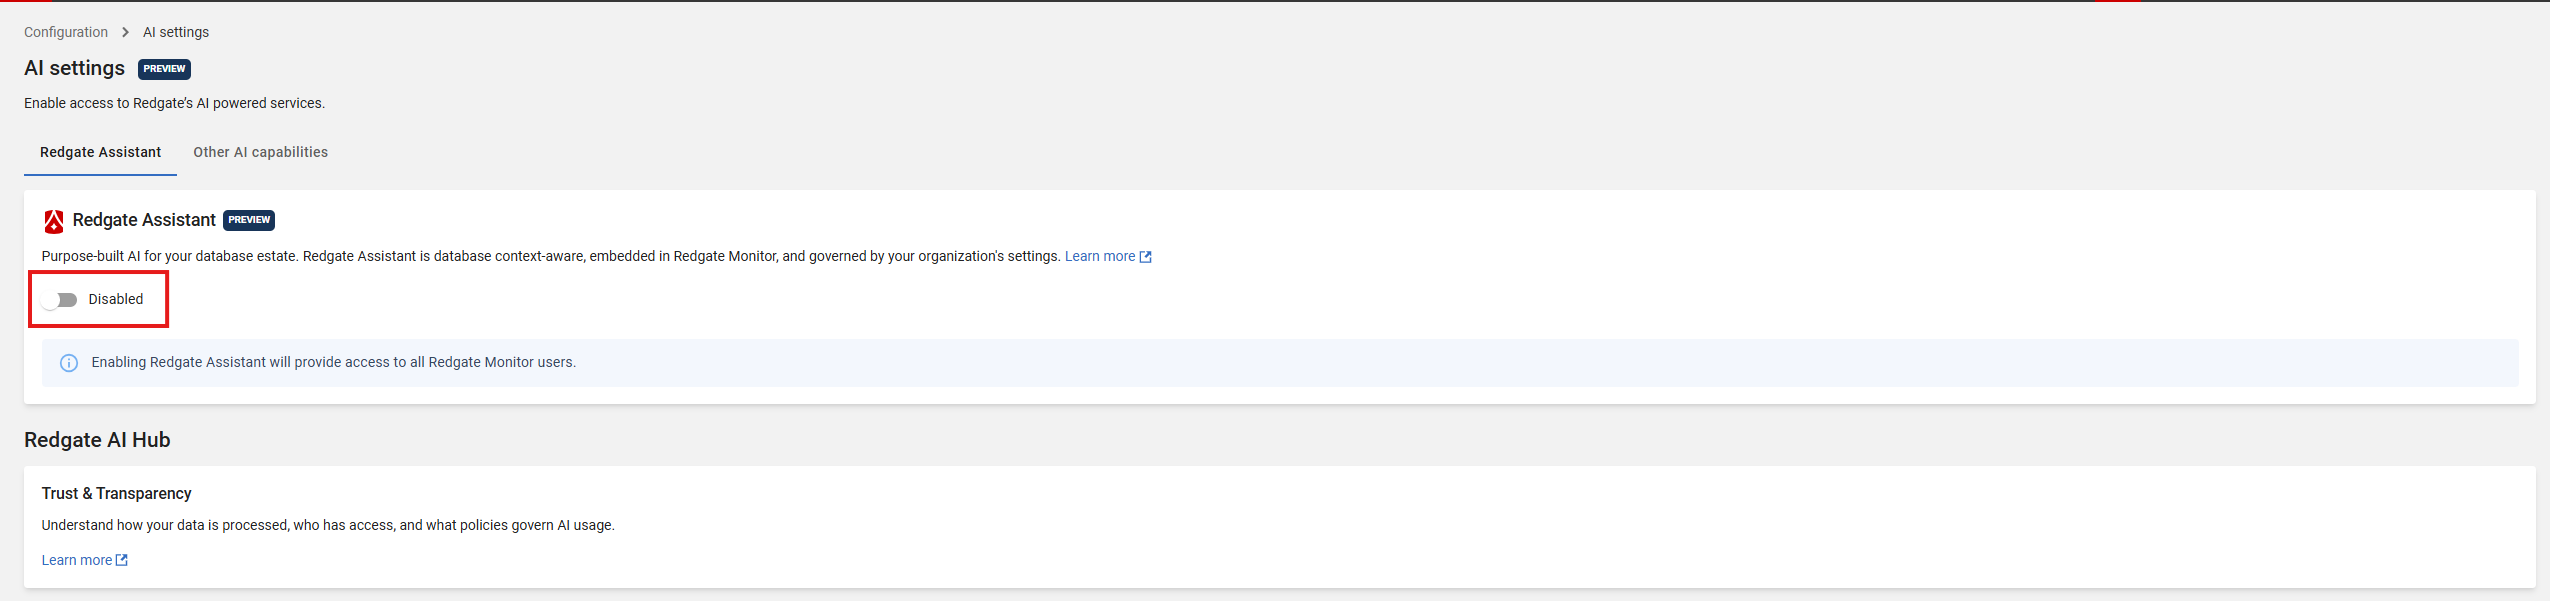Click the AI settings page heading

tap(75, 68)
